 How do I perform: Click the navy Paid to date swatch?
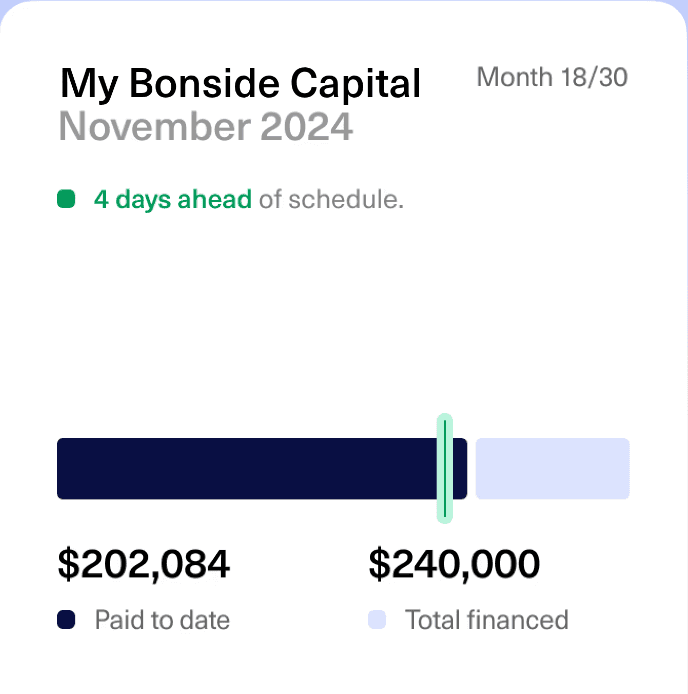coord(67,620)
